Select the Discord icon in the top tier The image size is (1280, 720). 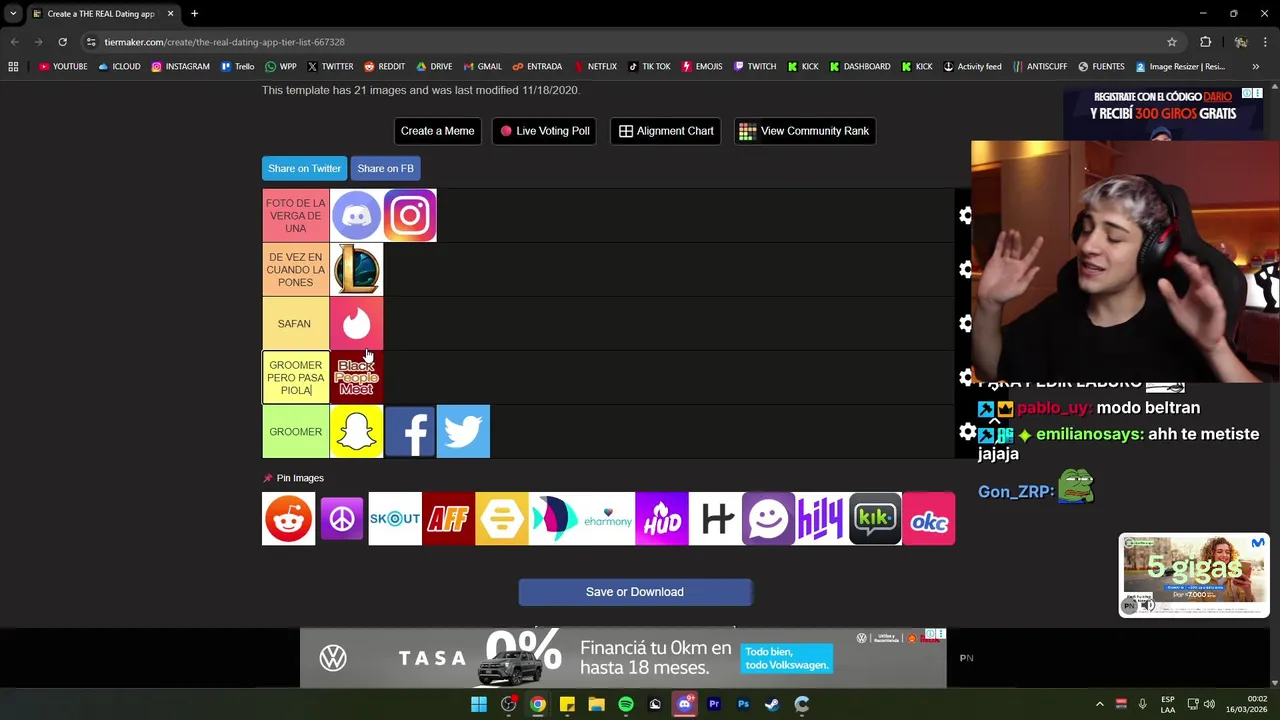coord(356,215)
